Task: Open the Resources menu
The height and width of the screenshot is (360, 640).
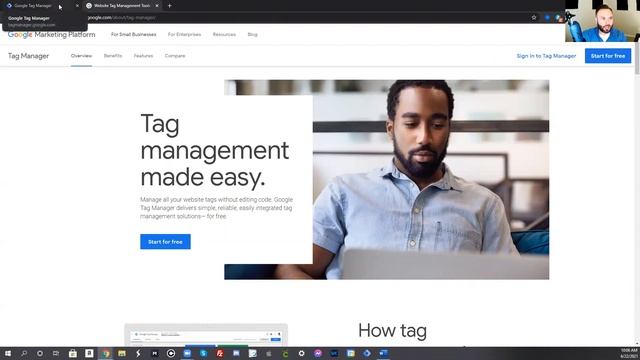Action: coord(224,35)
